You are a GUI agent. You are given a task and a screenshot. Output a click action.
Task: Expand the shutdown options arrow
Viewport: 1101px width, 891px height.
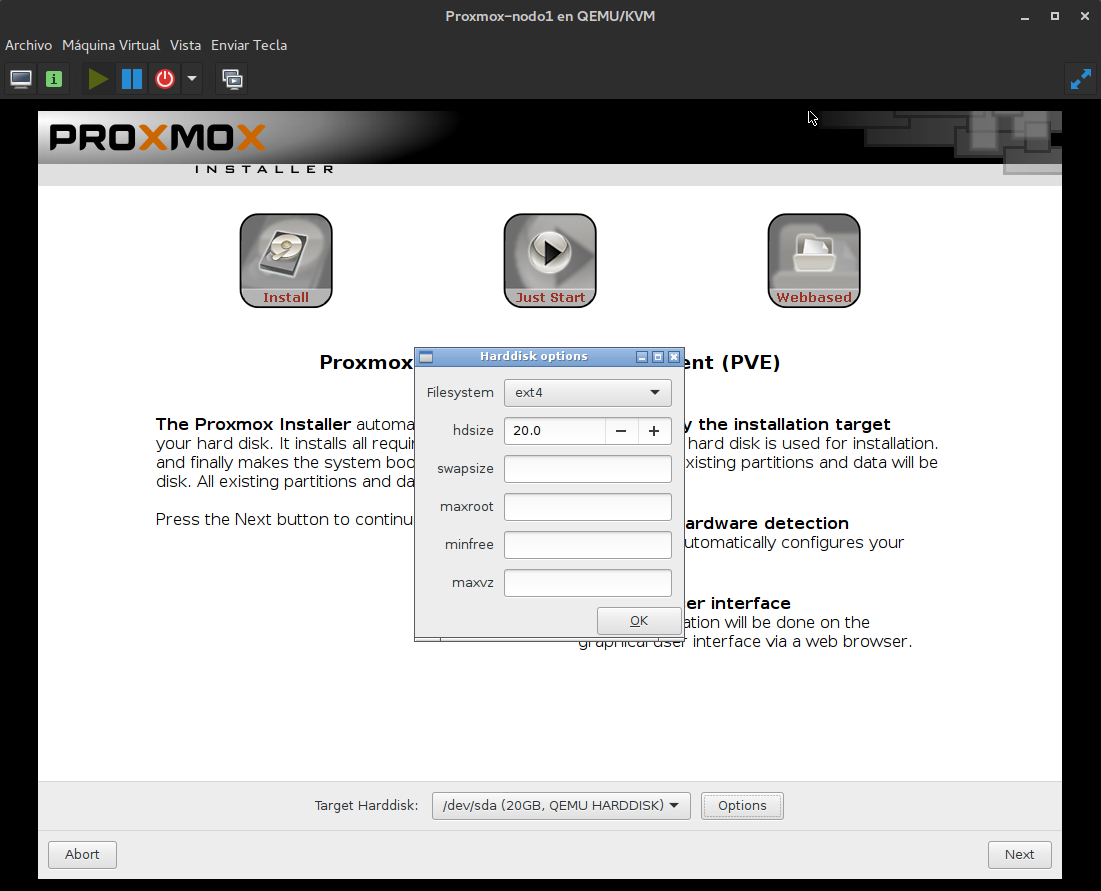click(x=192, y=79)
